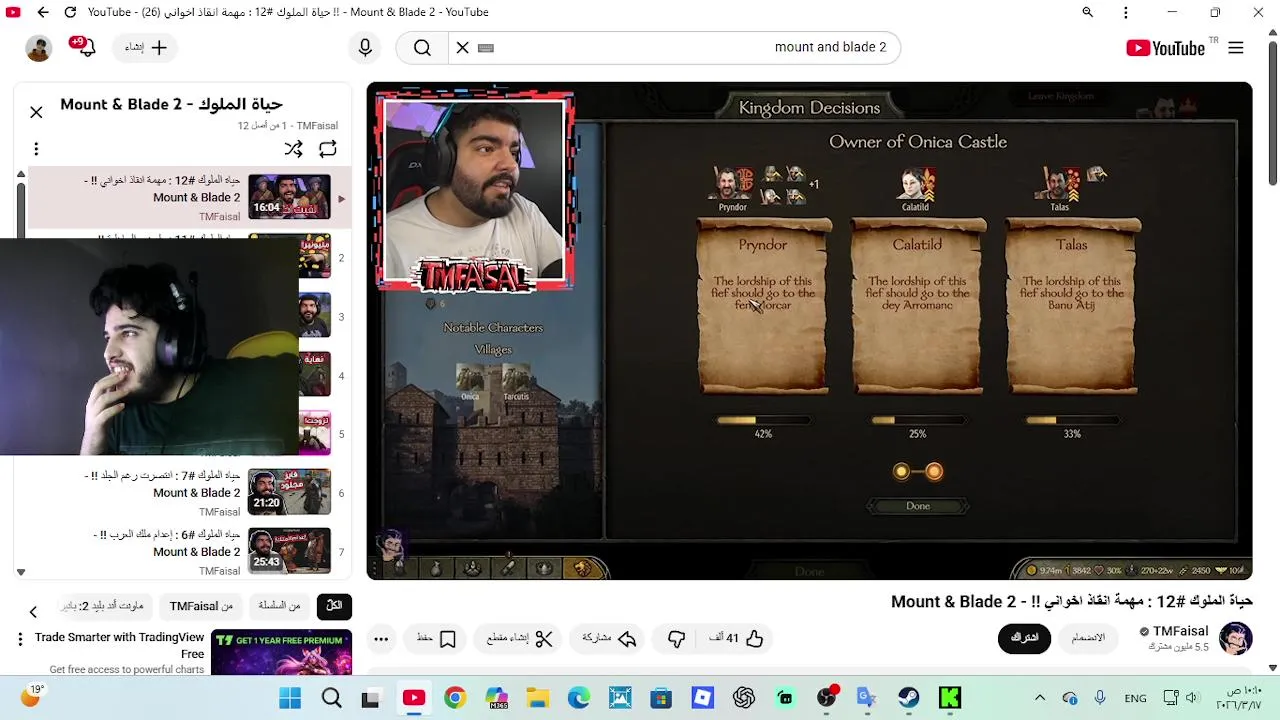Select the 'الكل' filter chip
The height and width of the screenshot is (720, 1280).
pos(334,606)
